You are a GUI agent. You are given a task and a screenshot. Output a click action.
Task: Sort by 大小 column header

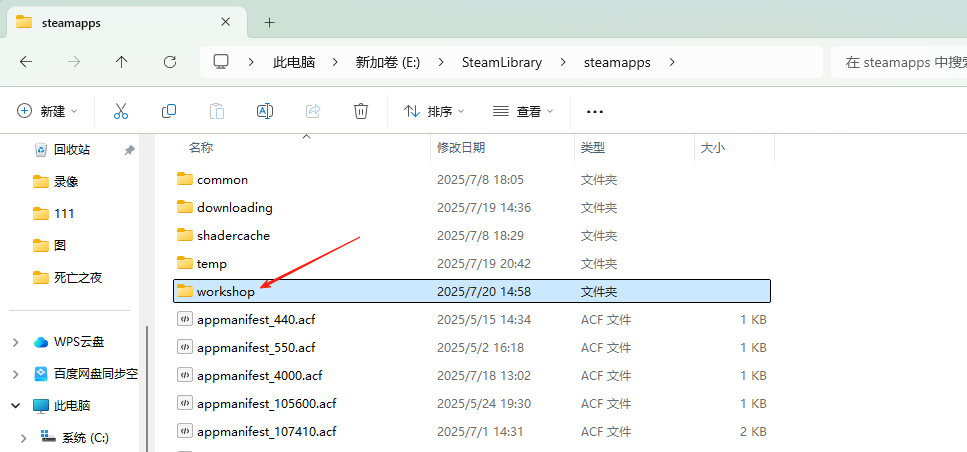point(713,147)
